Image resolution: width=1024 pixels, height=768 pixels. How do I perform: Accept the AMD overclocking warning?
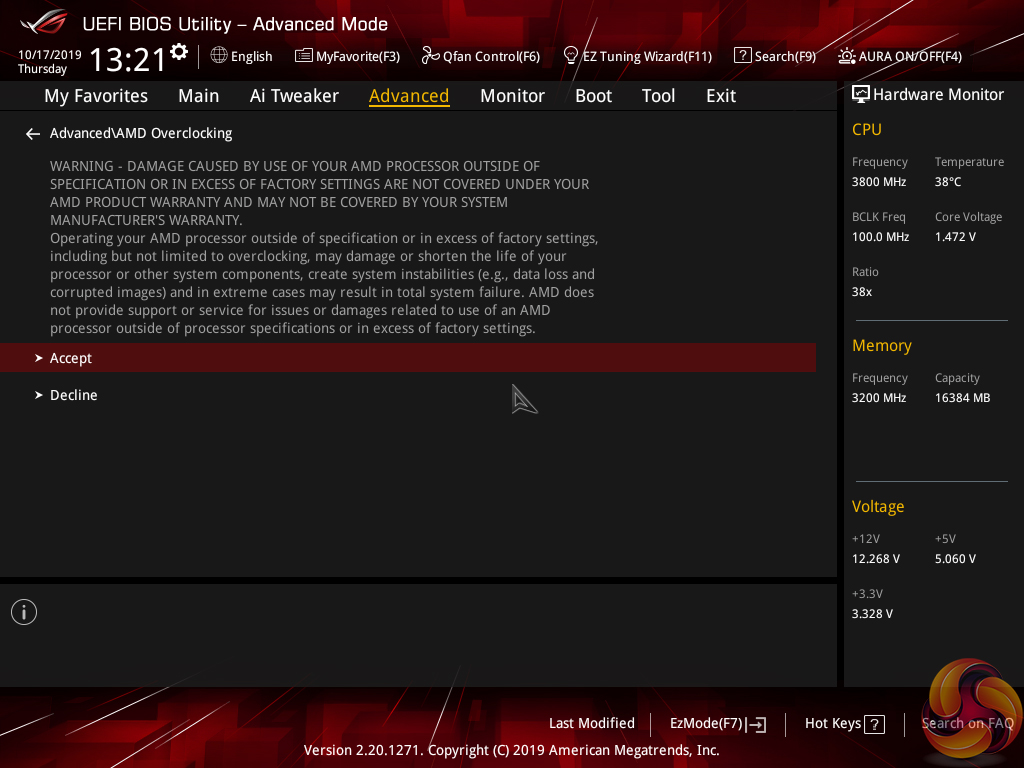(408, 358)
